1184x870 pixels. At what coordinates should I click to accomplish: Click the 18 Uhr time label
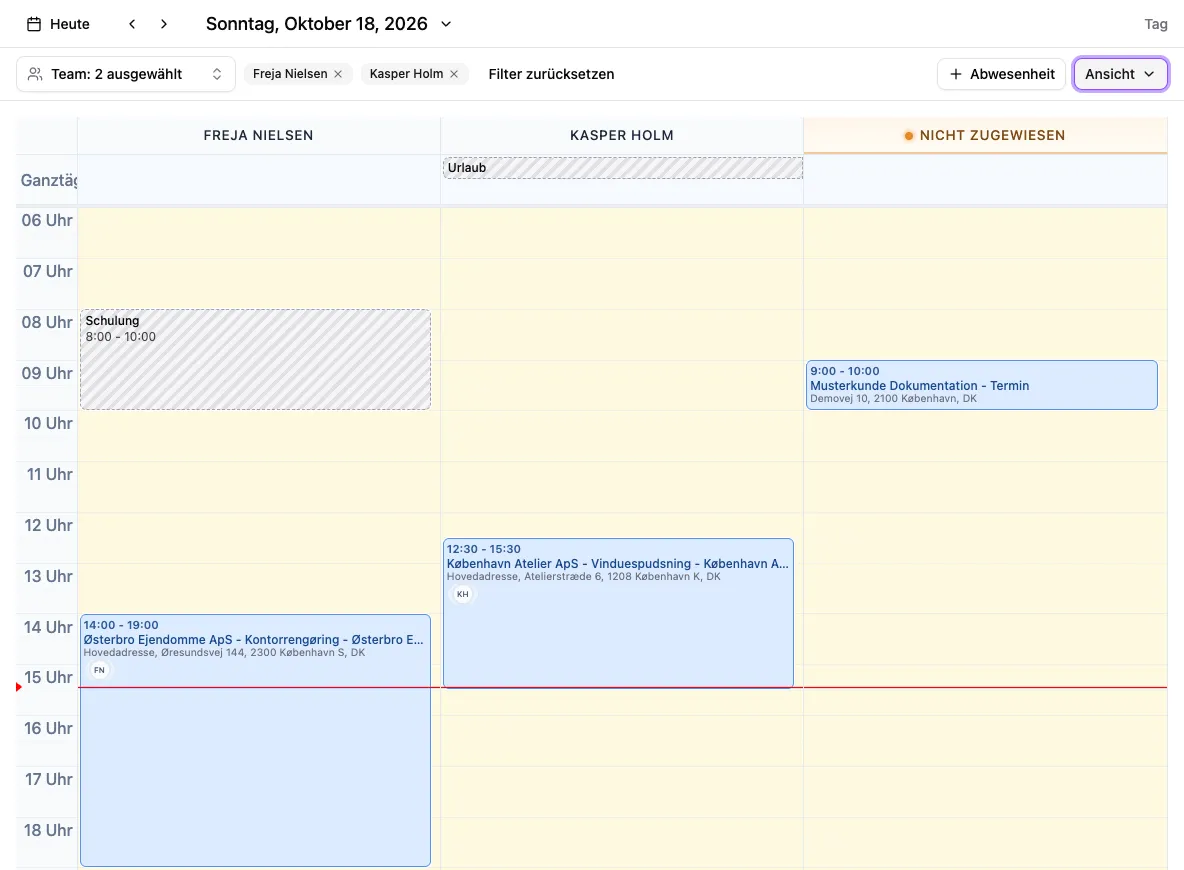coord(48,831)
